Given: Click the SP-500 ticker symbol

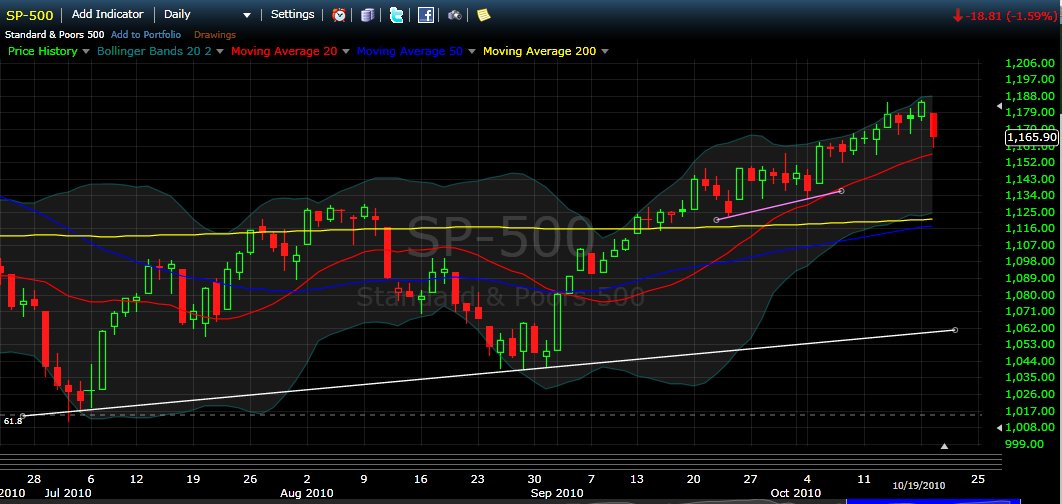Looking at the screenshot, I should tap(29, 15).
